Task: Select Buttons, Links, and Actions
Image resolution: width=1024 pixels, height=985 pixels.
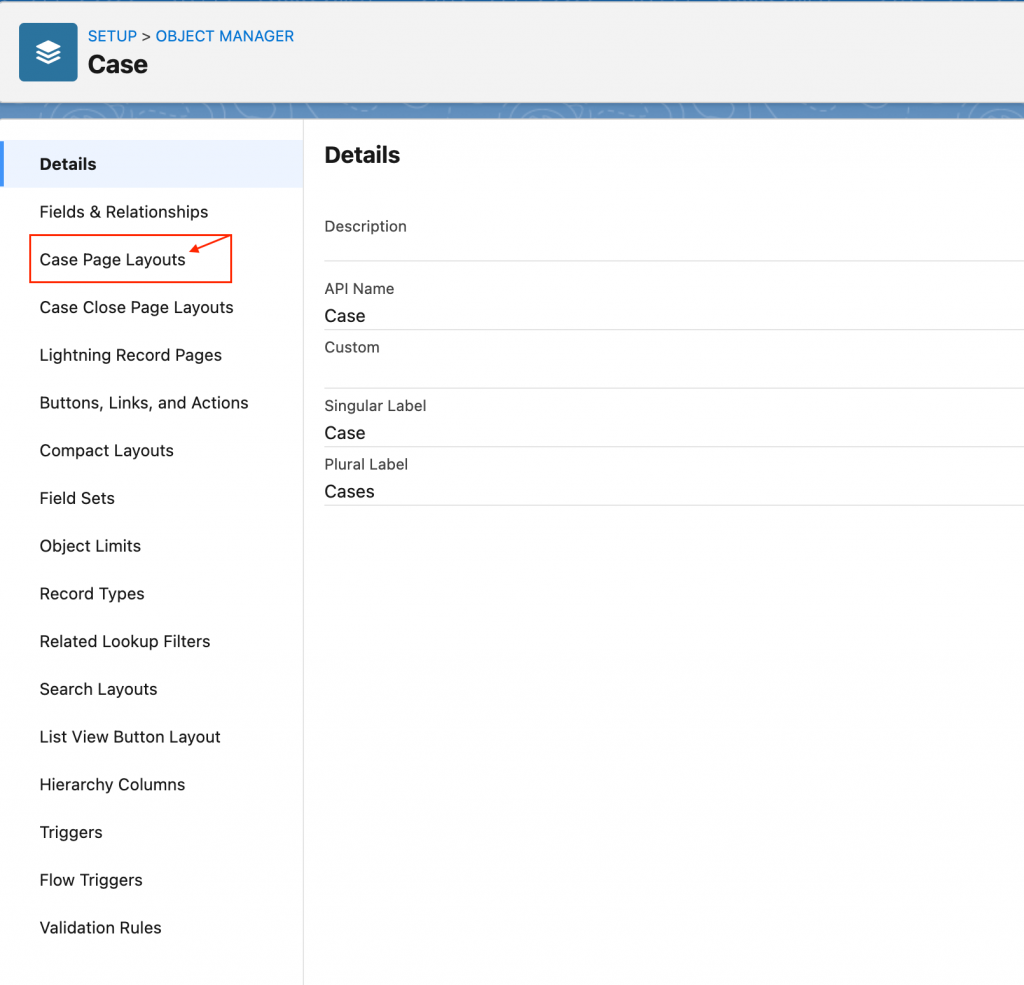Action: tap(144, 403)
